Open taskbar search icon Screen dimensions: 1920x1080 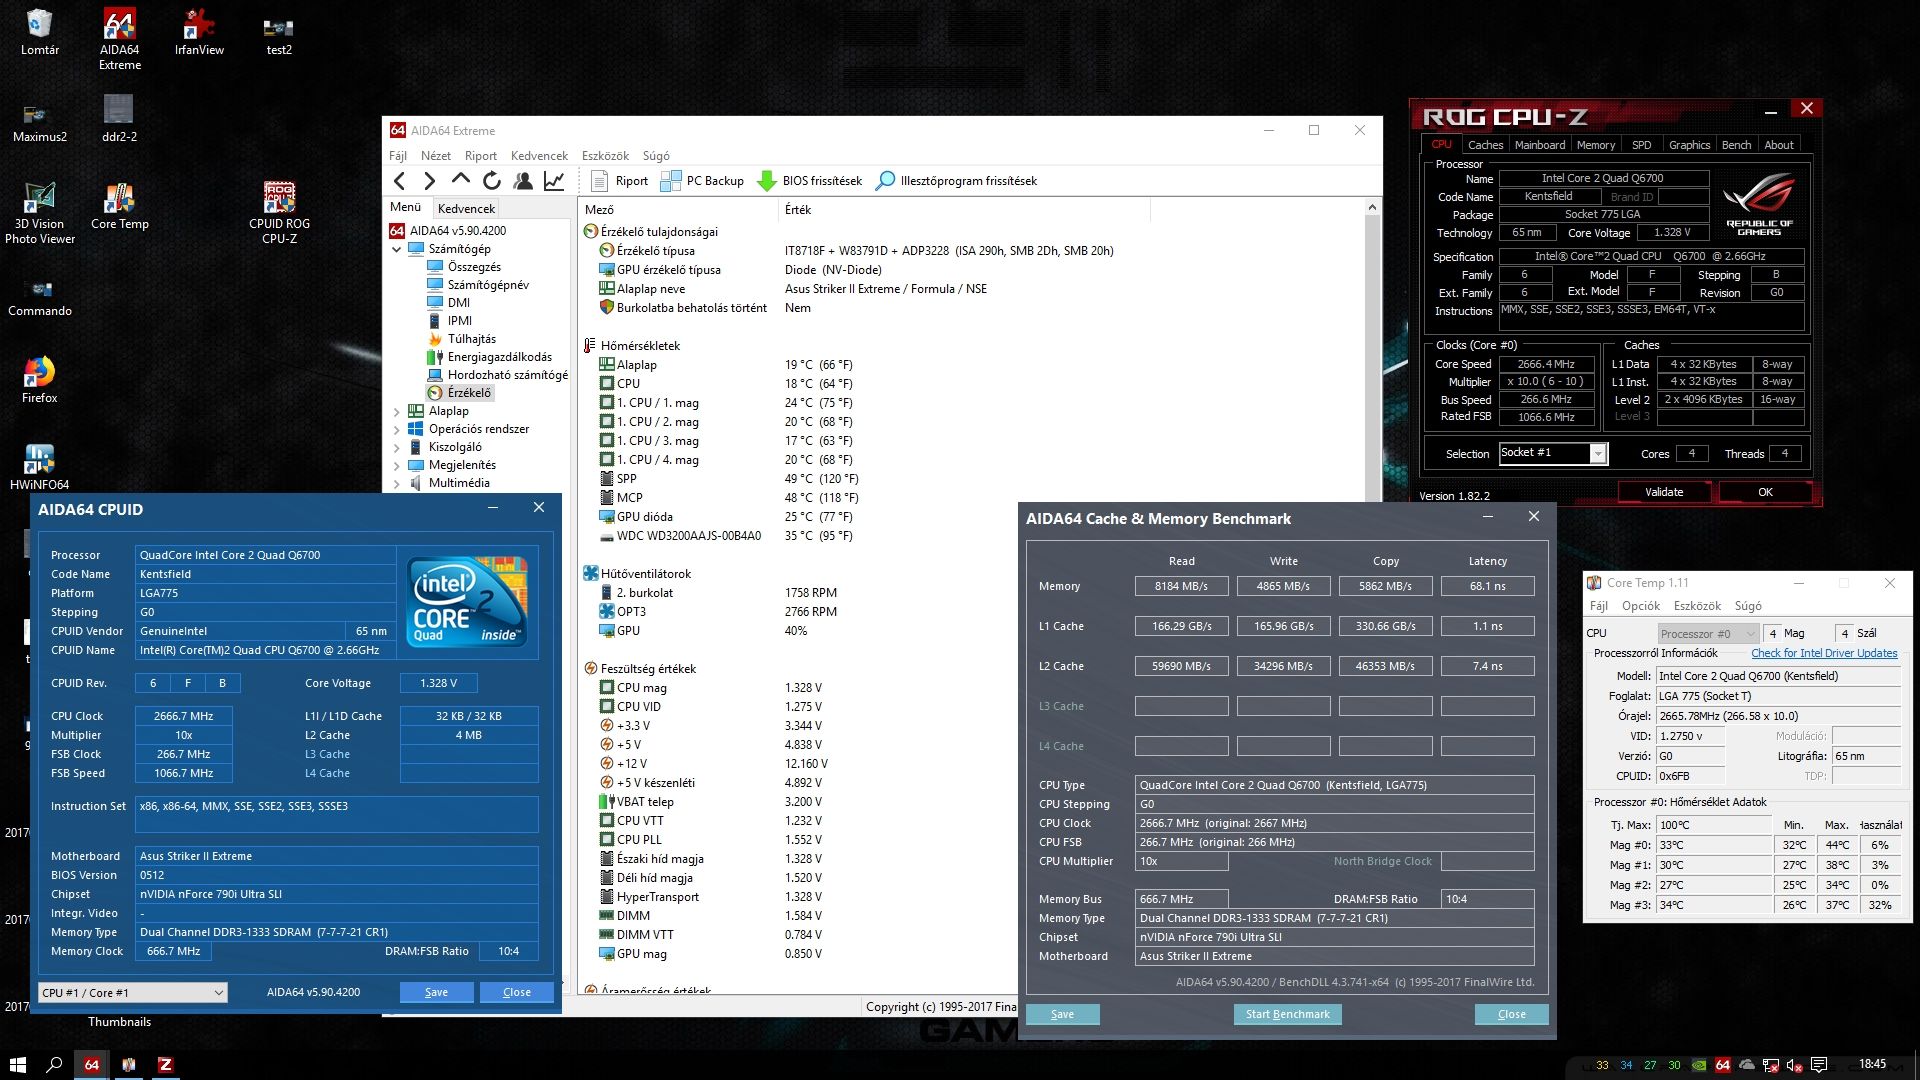coord(55,1065)
